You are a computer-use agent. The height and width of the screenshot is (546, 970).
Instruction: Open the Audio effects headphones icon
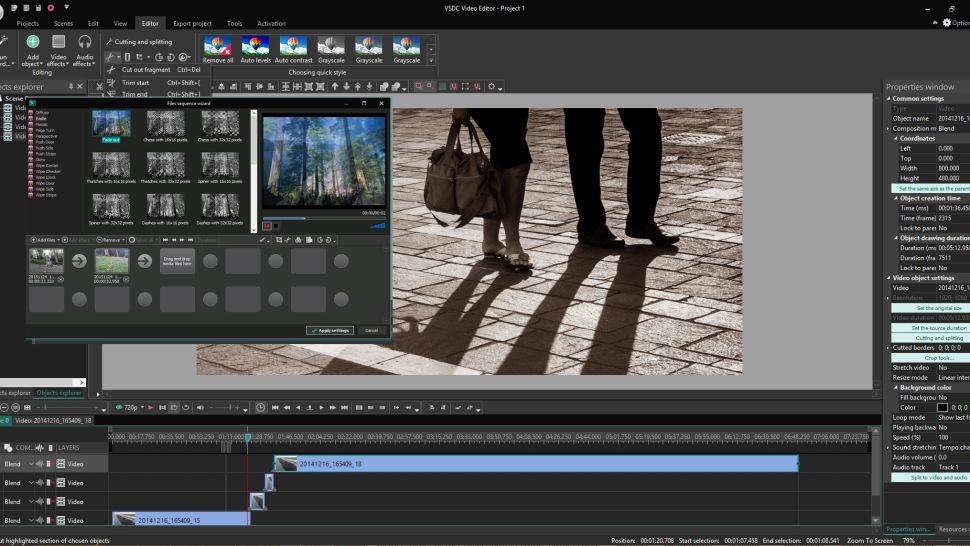click(x=85, y=42)
